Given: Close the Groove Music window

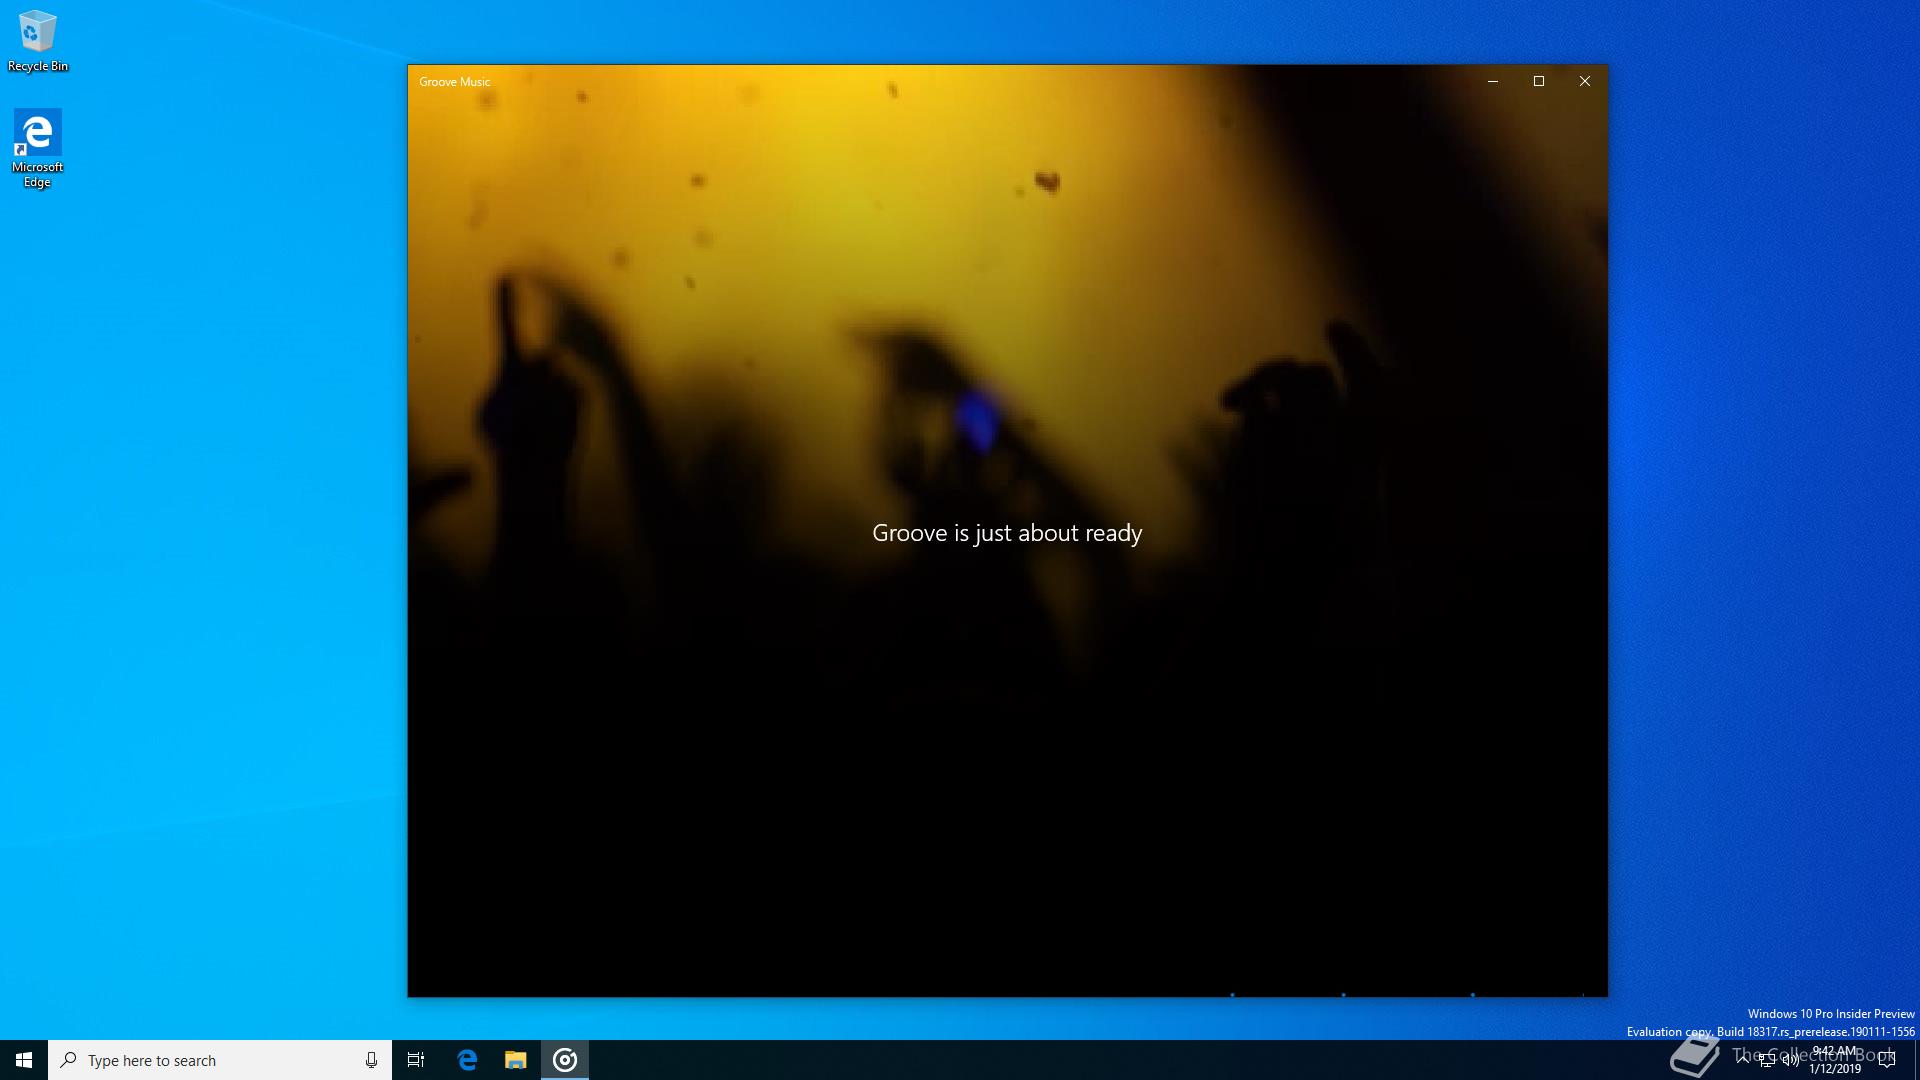Looking at the screenshot, I should point(1585,81).
